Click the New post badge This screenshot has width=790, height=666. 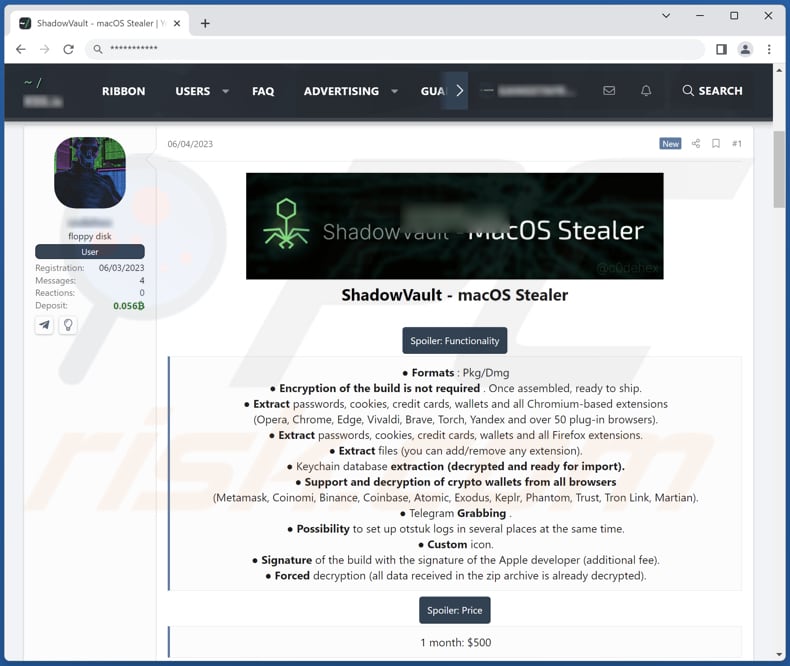[x=670, y=144]
